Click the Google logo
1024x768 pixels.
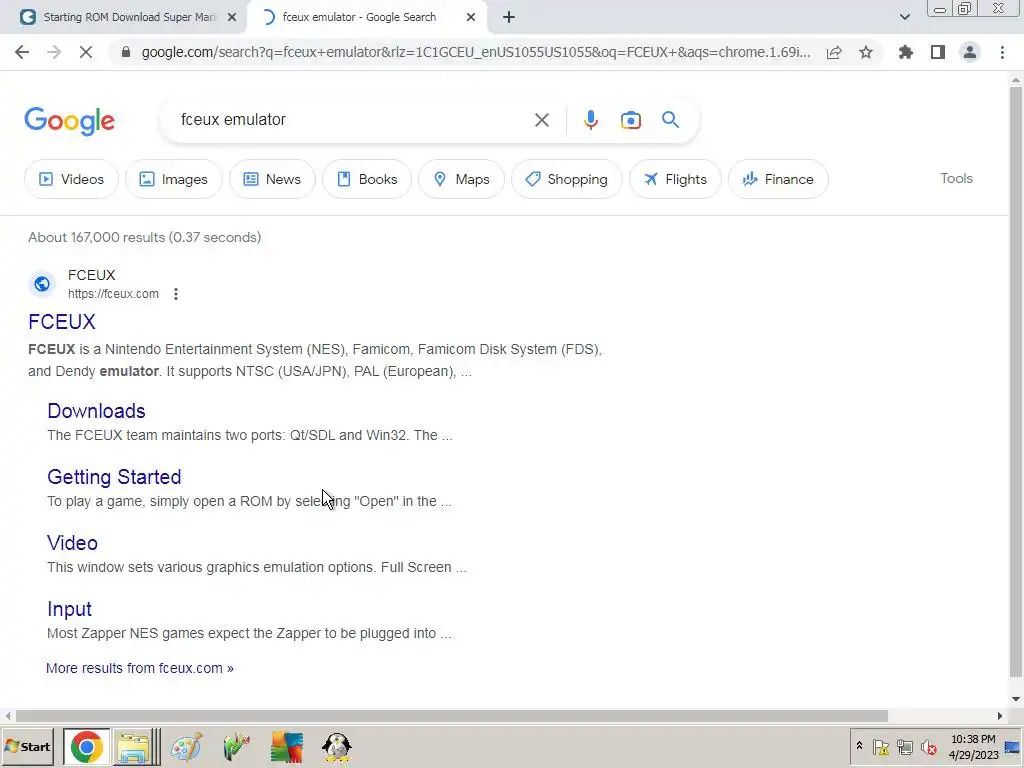click(70, 121)
